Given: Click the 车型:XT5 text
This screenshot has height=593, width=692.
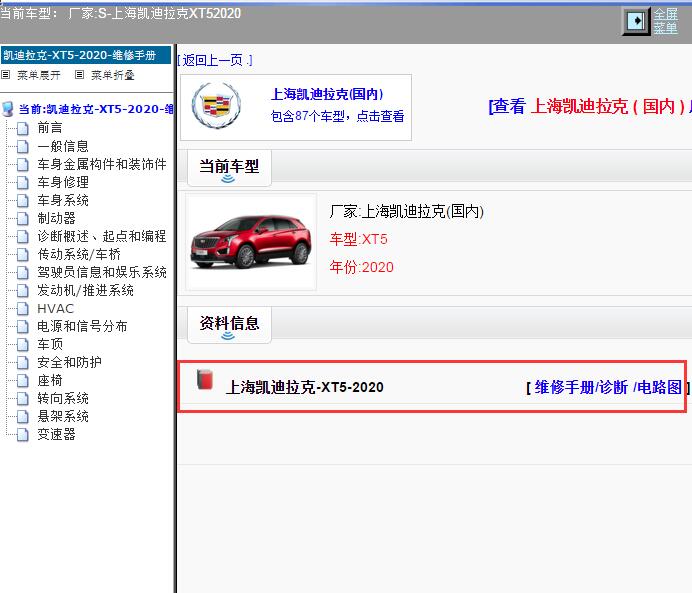Looking at the screenshot, I should coord(358,239).
